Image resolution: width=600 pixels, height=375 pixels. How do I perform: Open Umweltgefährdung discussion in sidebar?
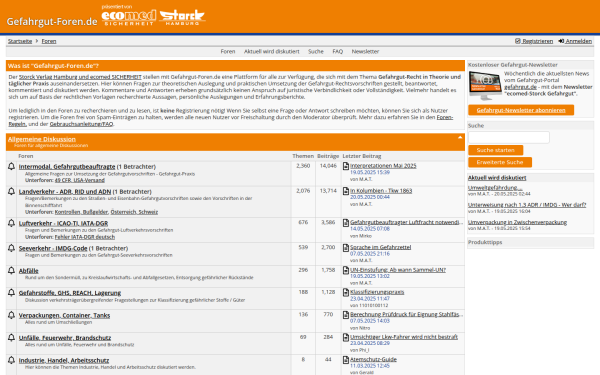(x=495, y=188)
